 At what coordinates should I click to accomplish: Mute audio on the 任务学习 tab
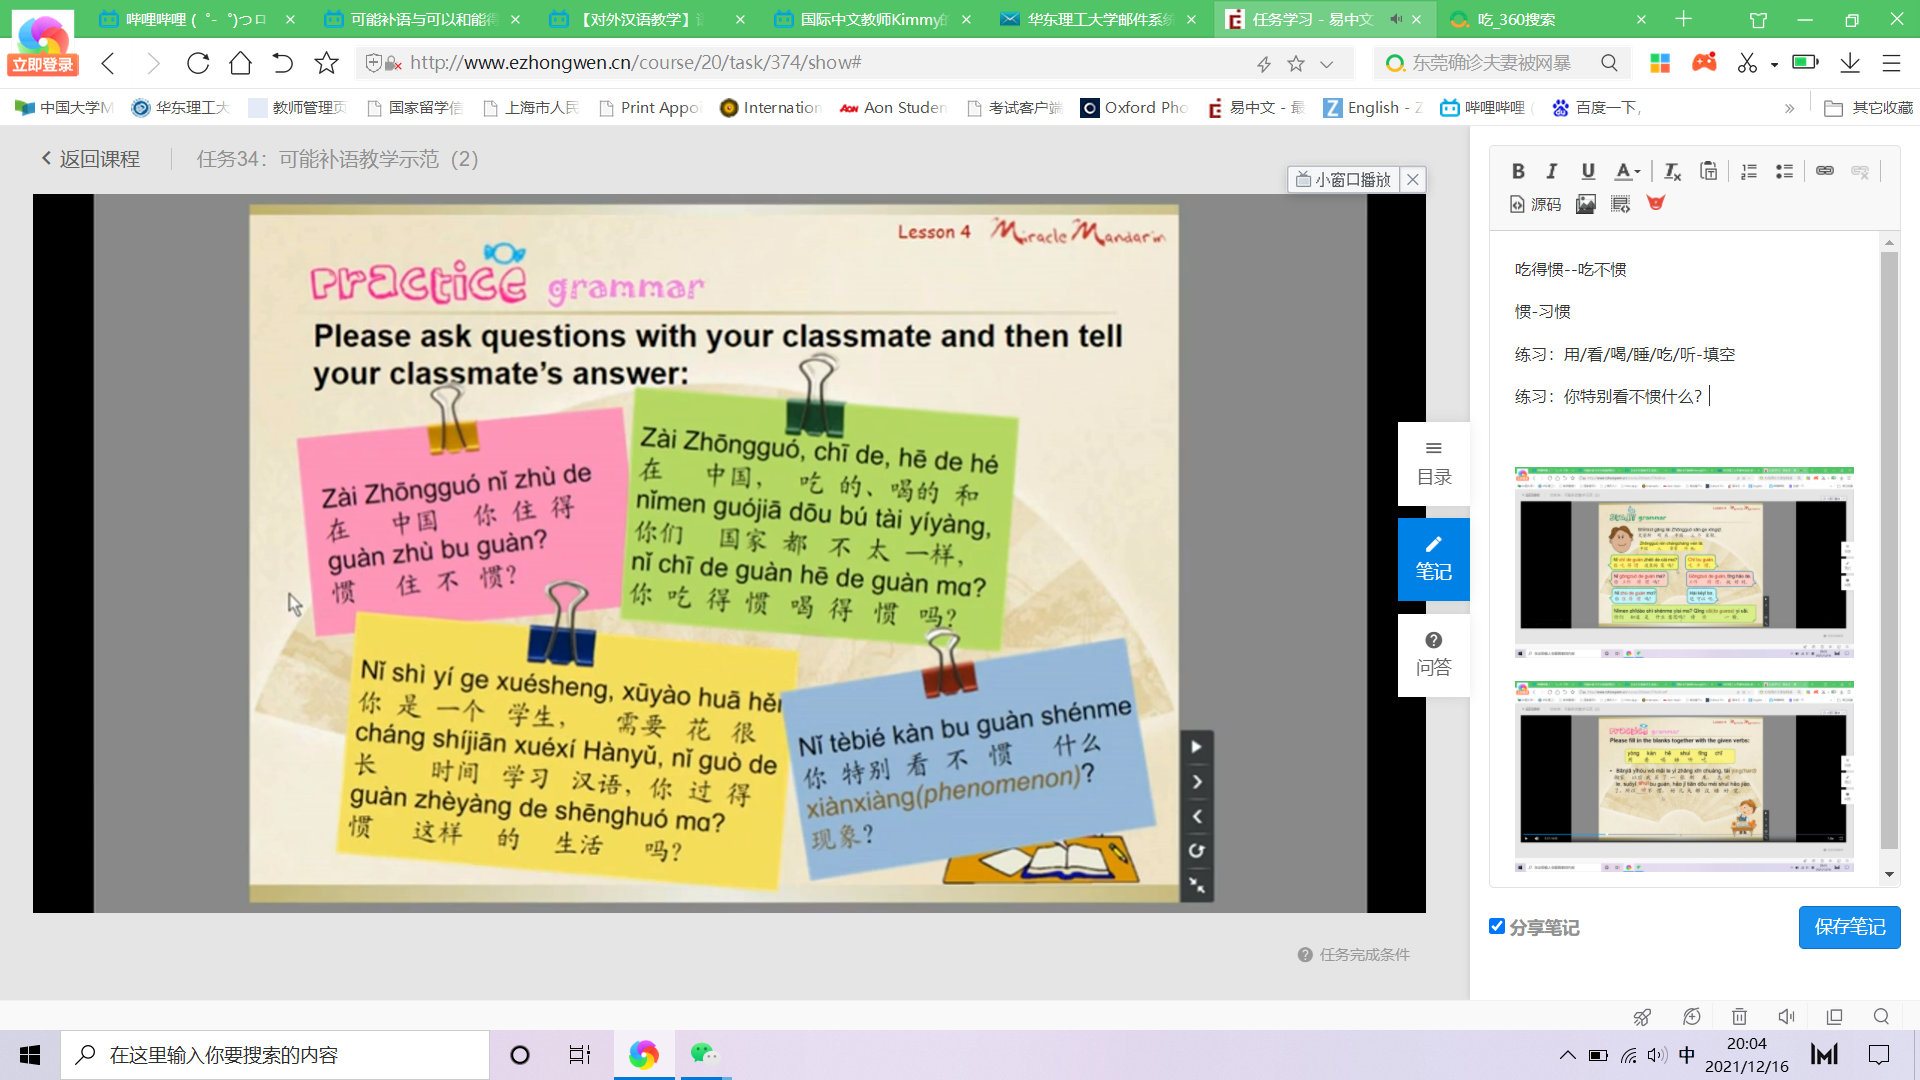coord(1396,19)
